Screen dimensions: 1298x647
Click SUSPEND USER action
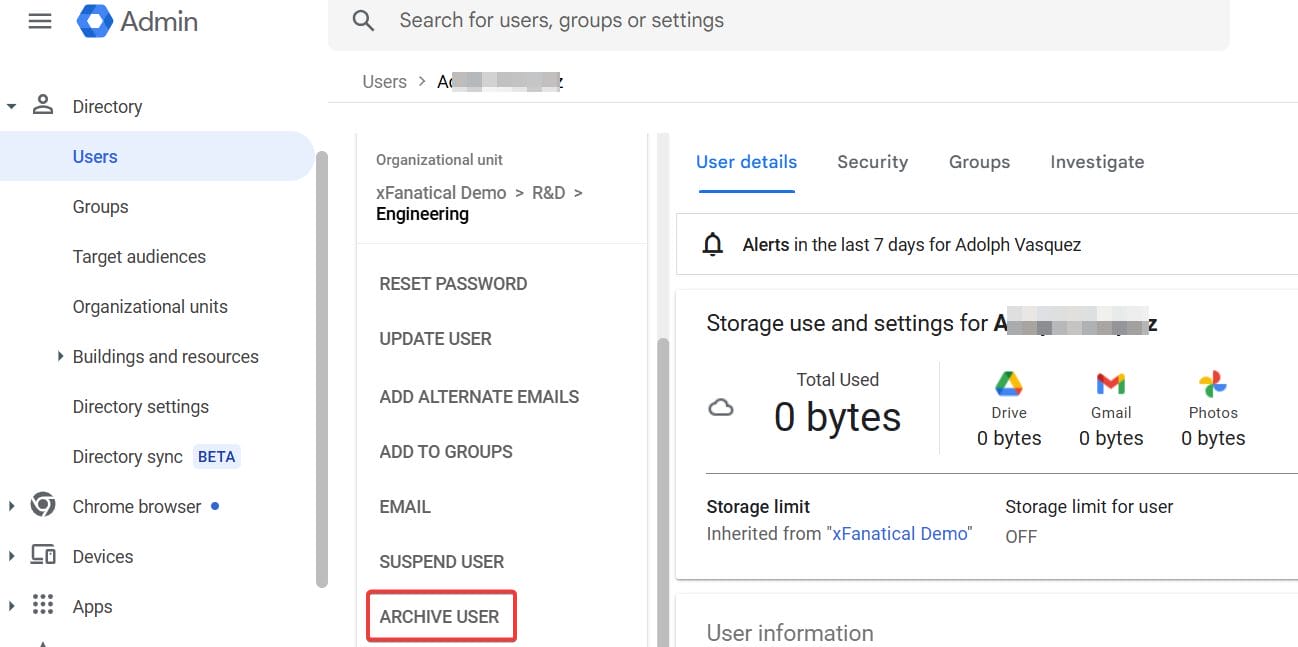click(x=441, y=562)
